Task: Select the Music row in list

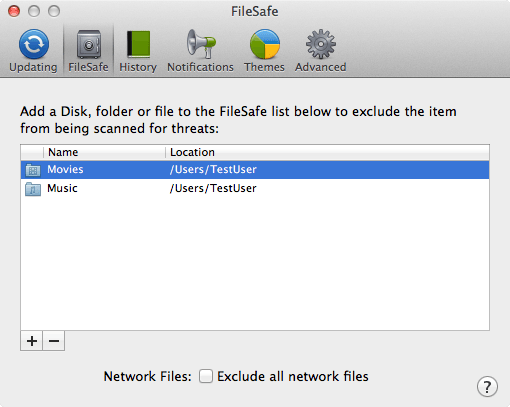Action: click(x=255, y=189)
